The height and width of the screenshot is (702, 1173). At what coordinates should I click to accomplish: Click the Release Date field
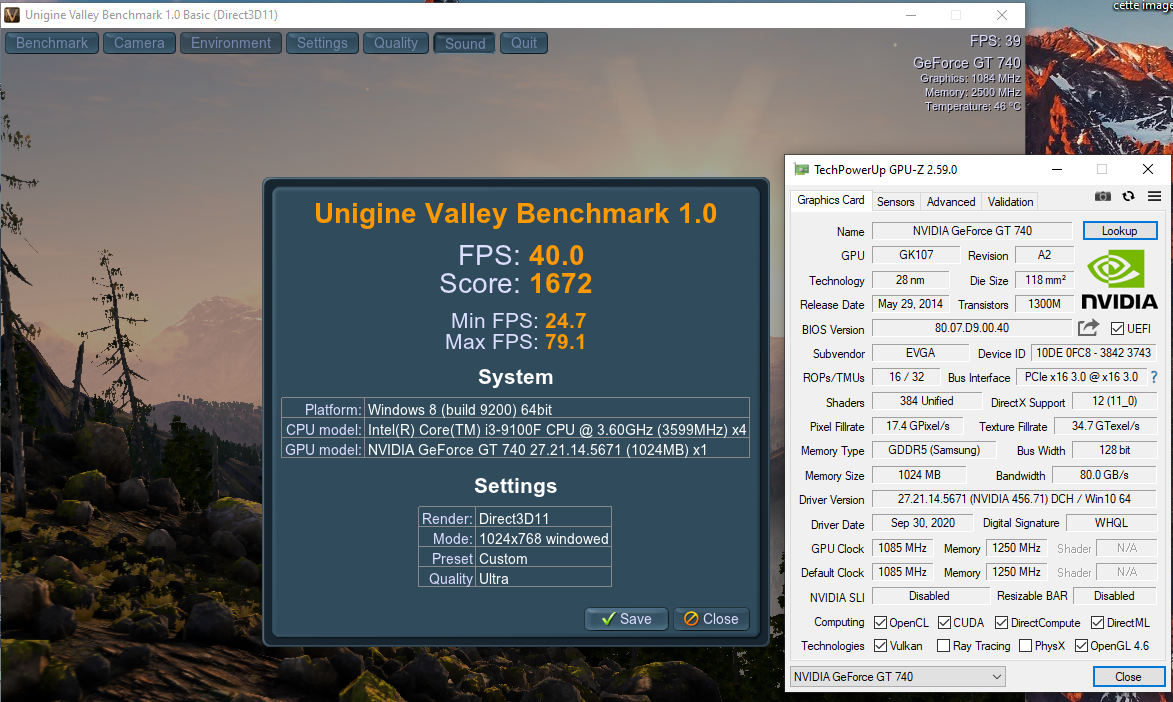(910, 304)
